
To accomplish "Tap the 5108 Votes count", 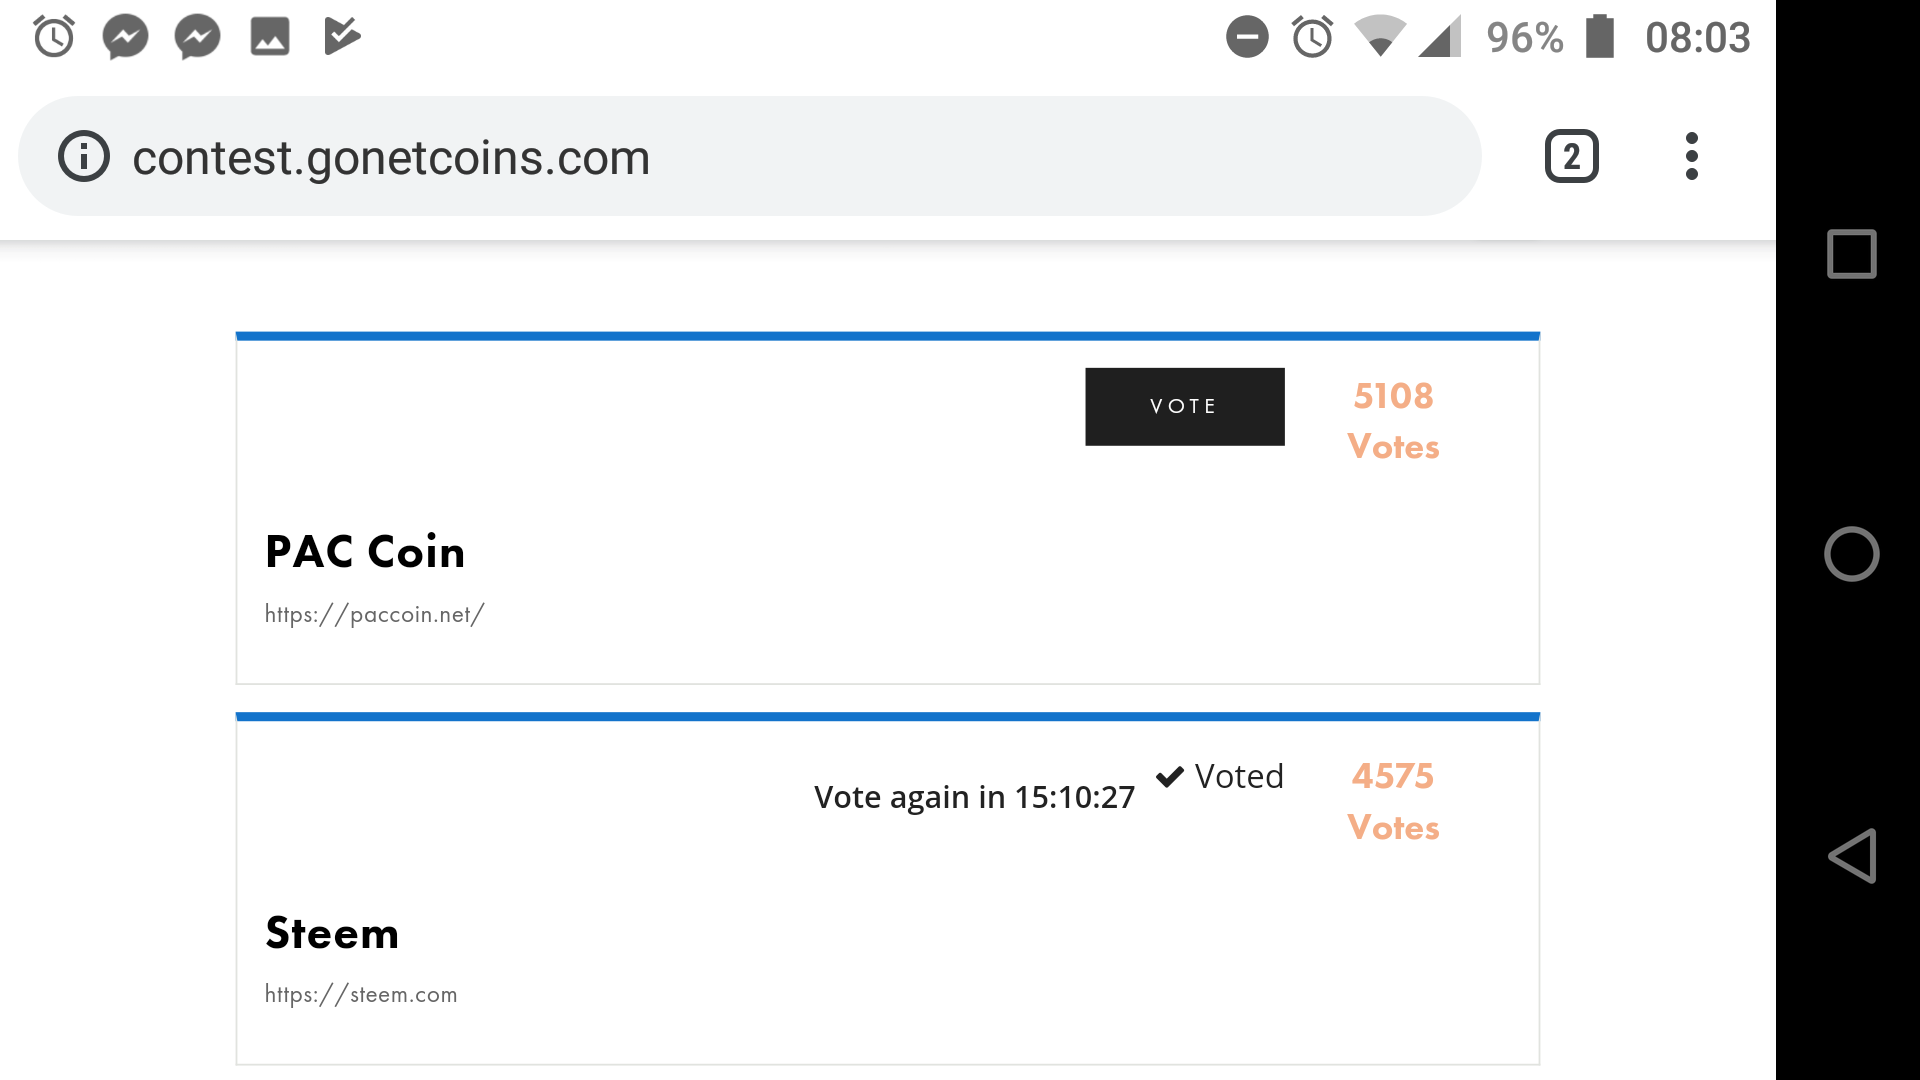I will (x=1393, y=421).
